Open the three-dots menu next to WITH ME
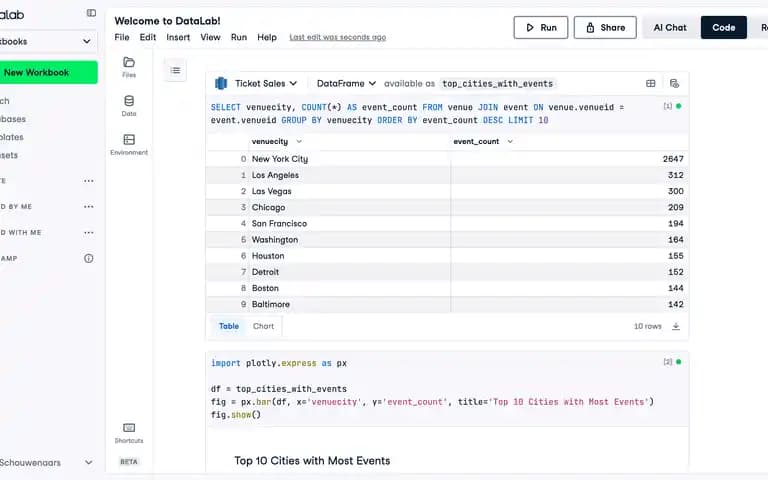768x480 pixels. click(89, 233)
